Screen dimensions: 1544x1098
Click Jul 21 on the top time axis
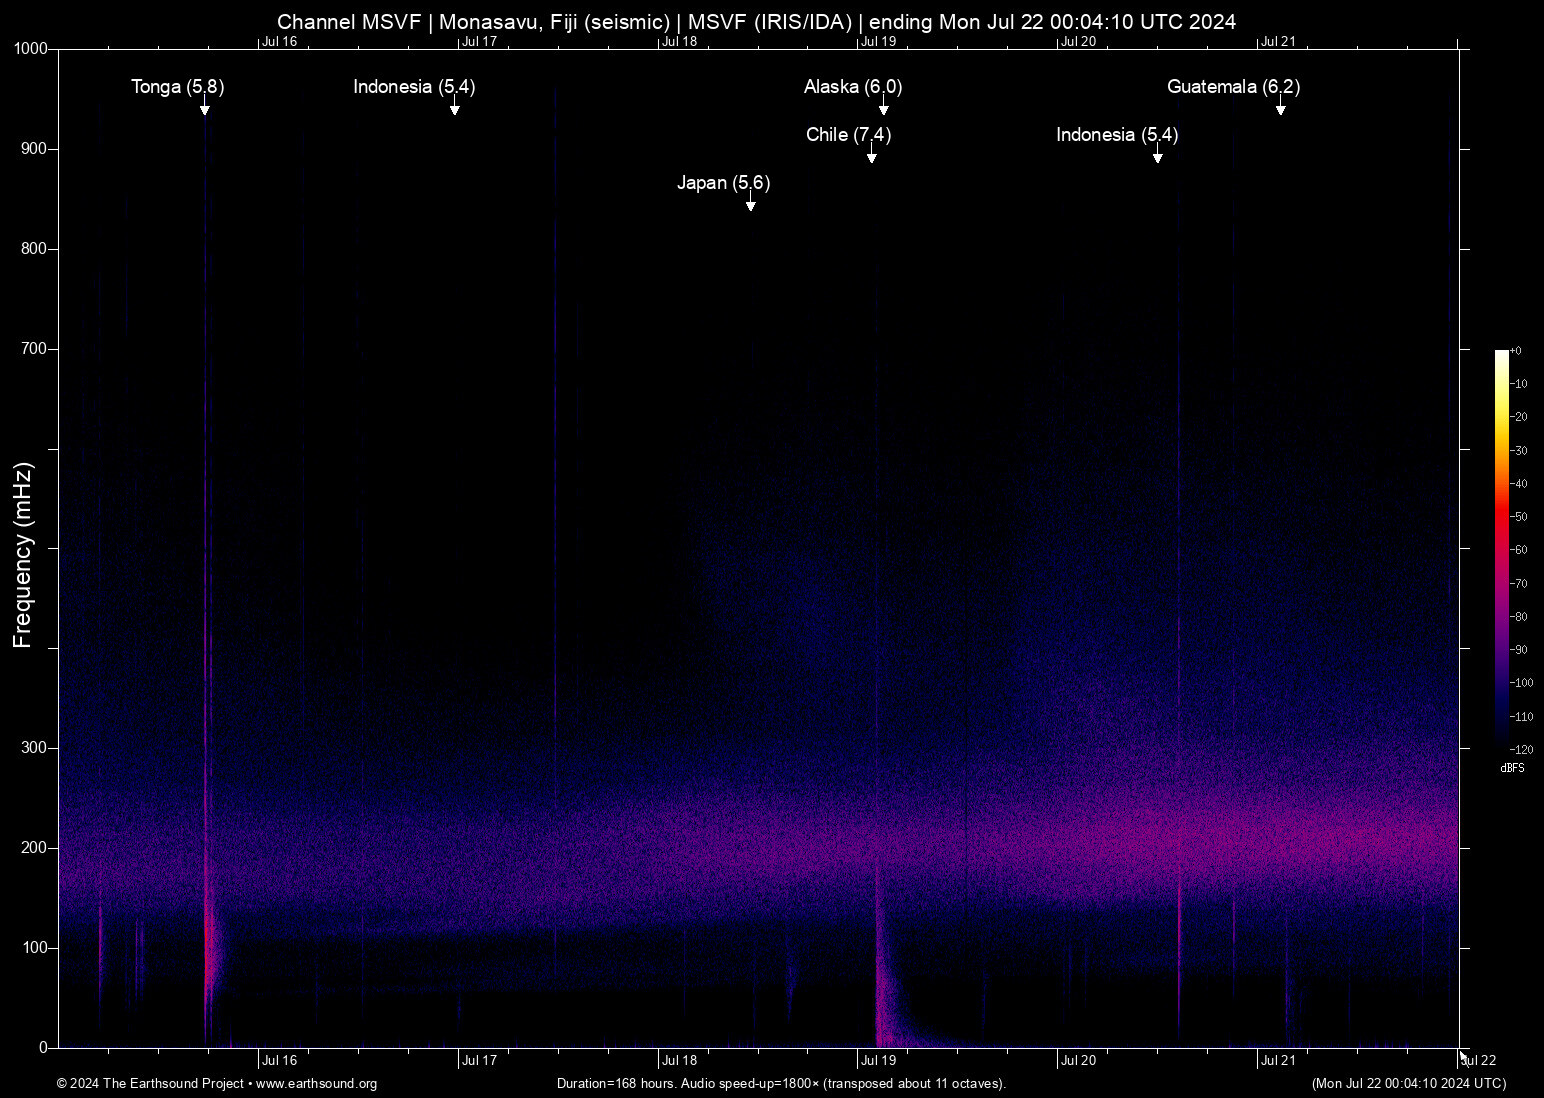1279,42
